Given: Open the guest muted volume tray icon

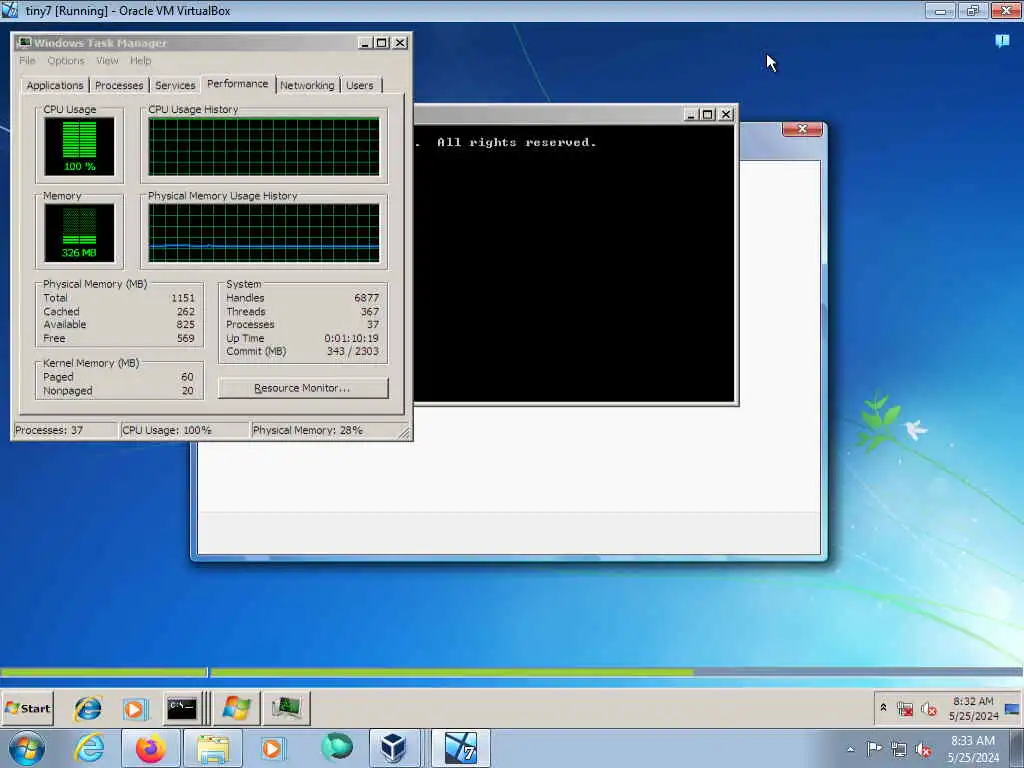Looking at the screenshot, I should (928, 709).
